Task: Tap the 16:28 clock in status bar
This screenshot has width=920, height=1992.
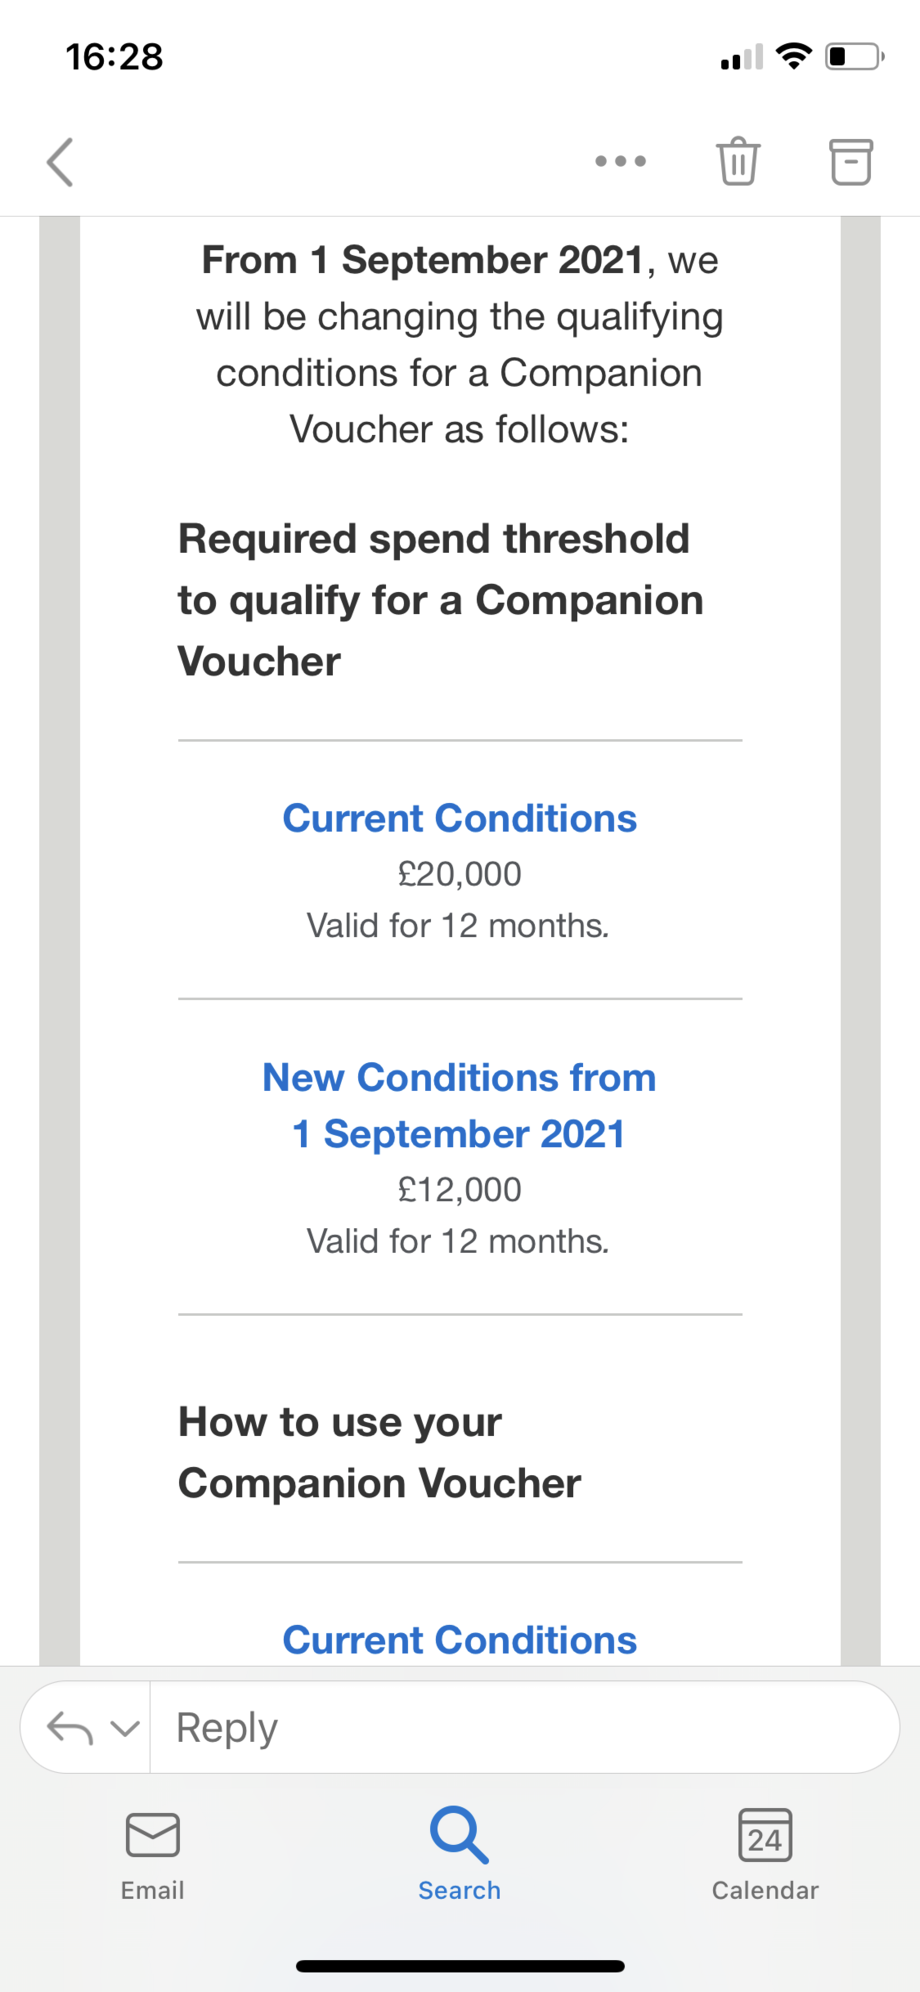Action: pyautogui.click(x=114, y=57)
